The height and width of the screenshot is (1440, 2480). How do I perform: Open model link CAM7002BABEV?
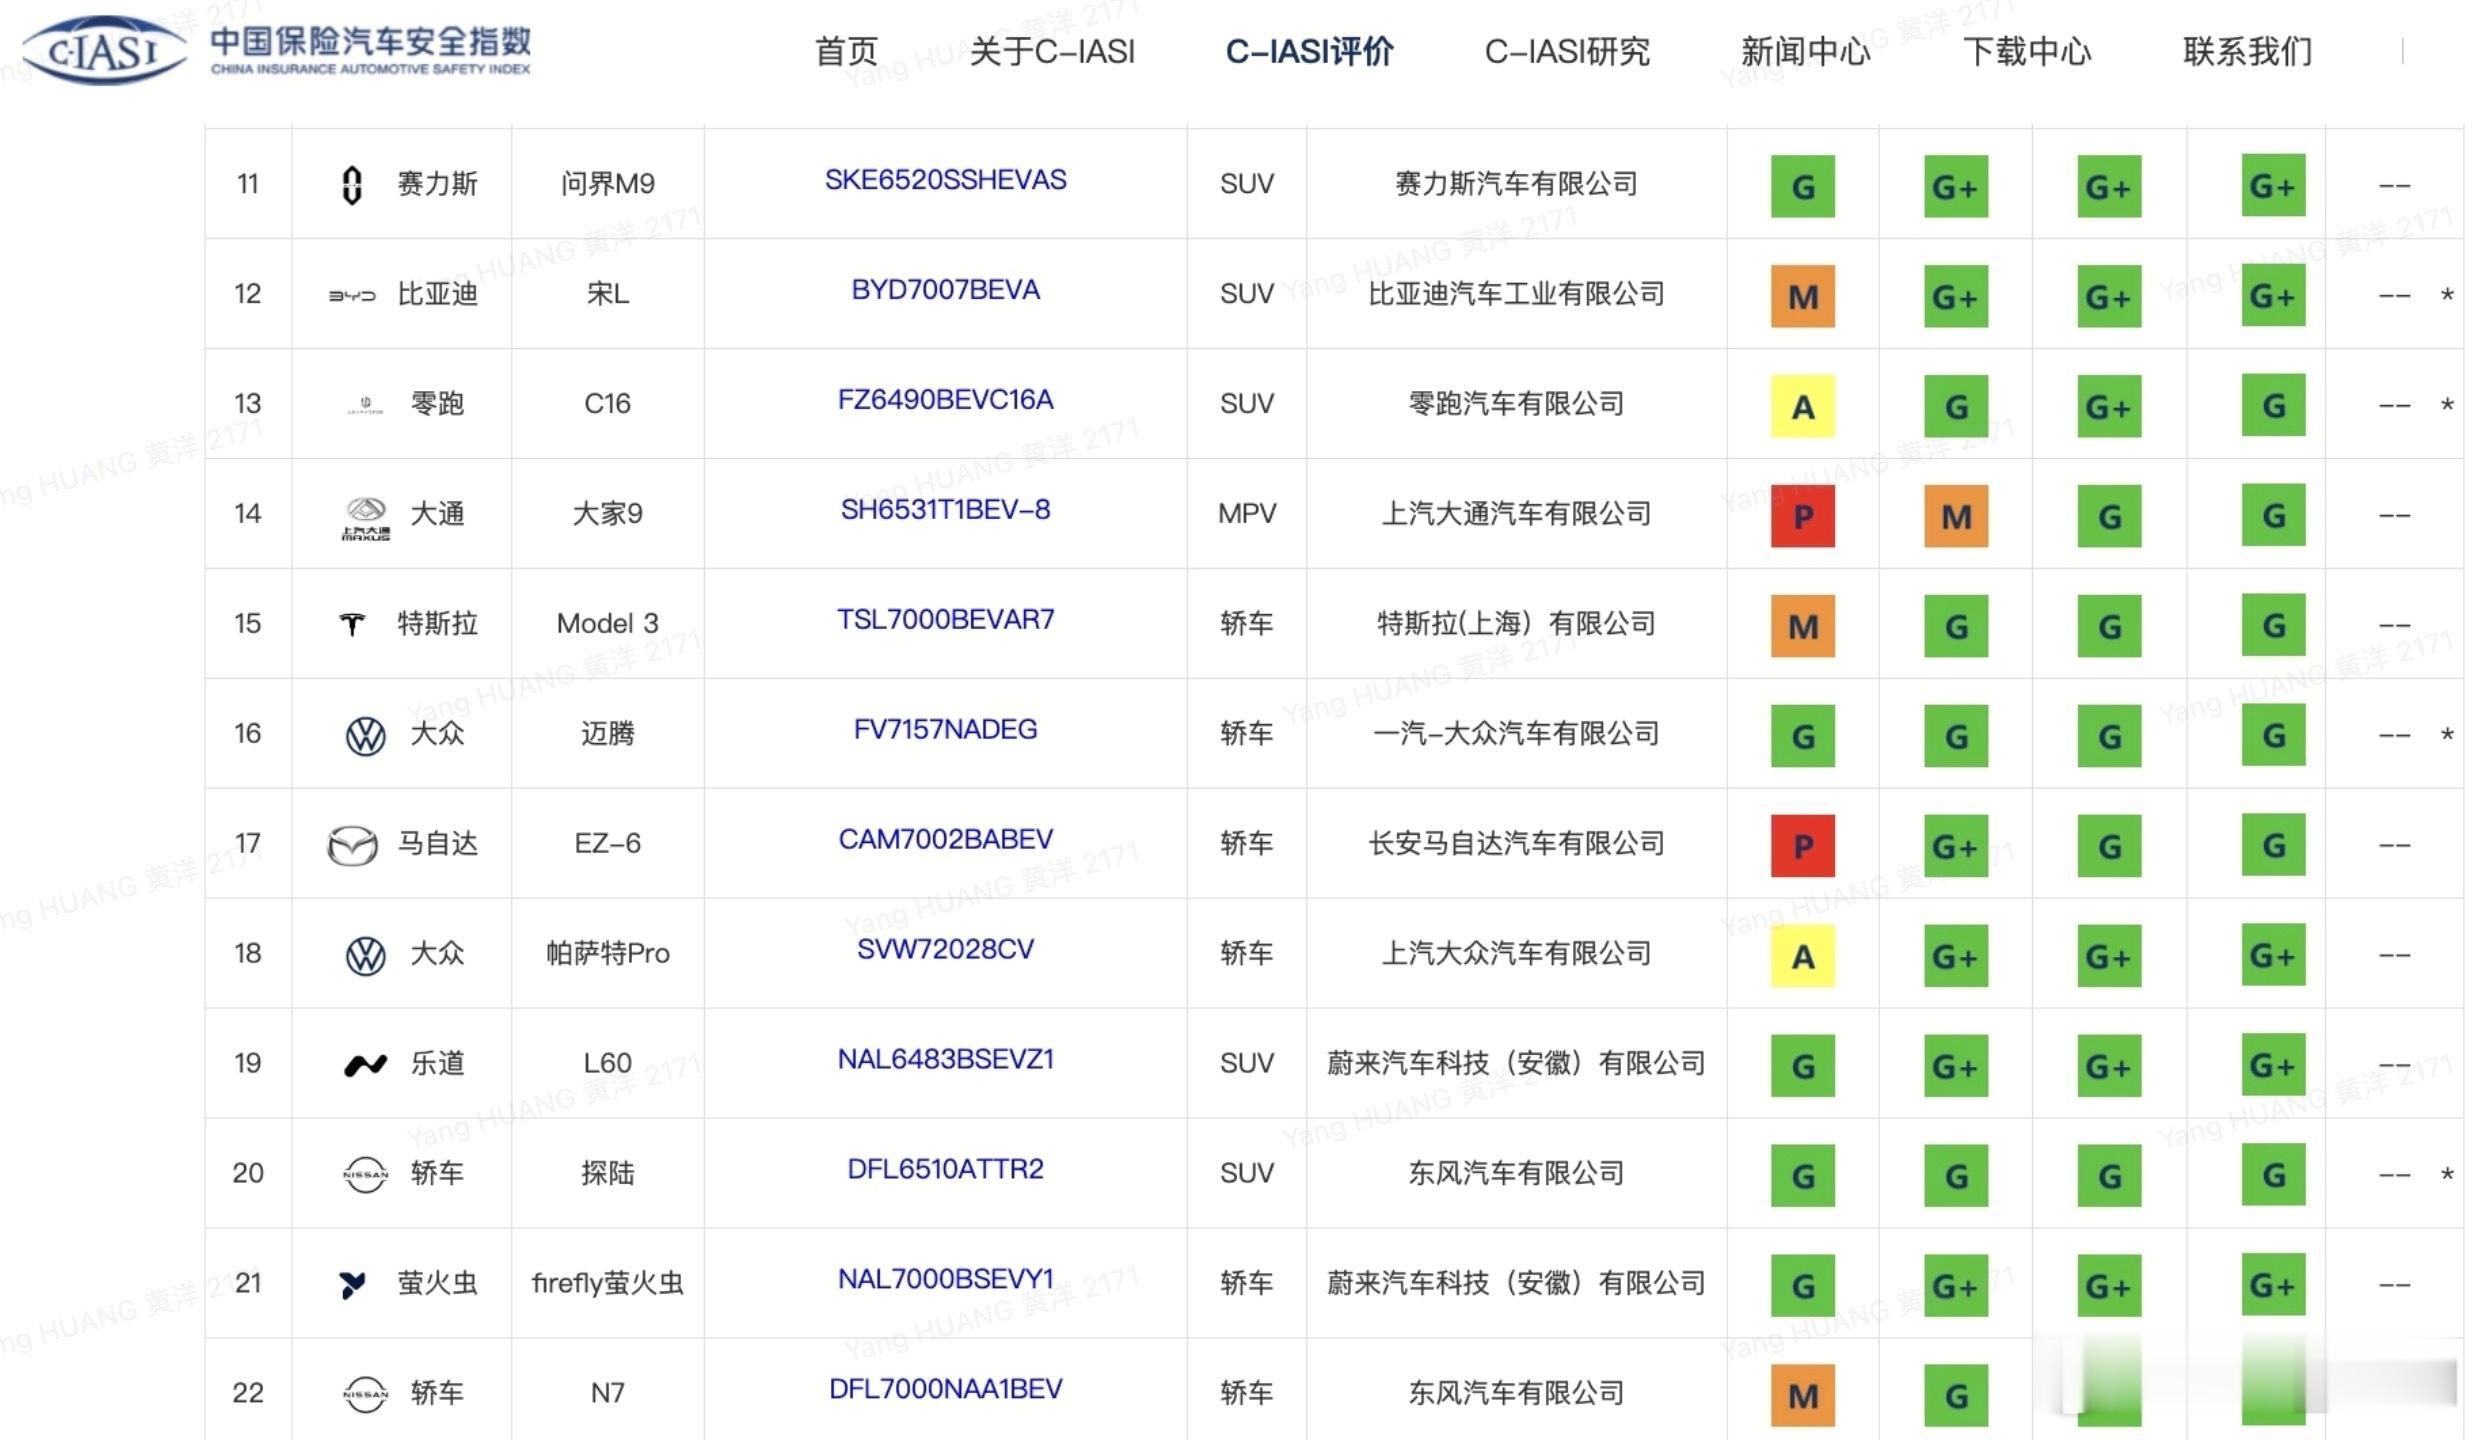click(945, 840)
